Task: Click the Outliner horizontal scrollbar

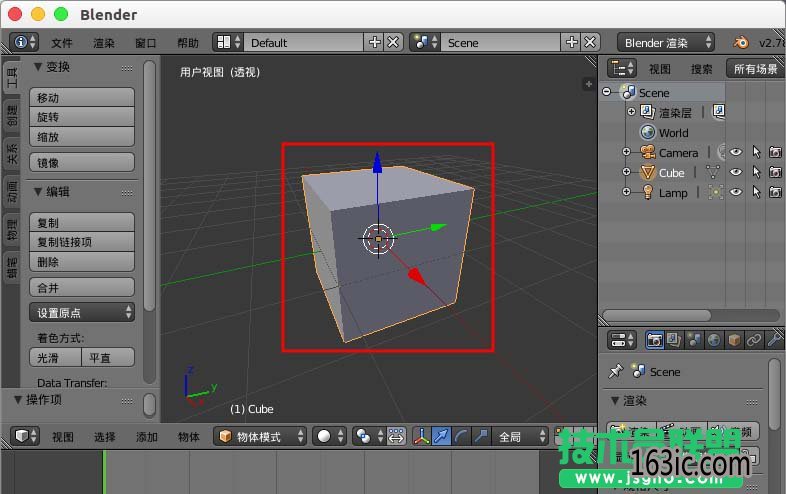Action: coord(656,315)
